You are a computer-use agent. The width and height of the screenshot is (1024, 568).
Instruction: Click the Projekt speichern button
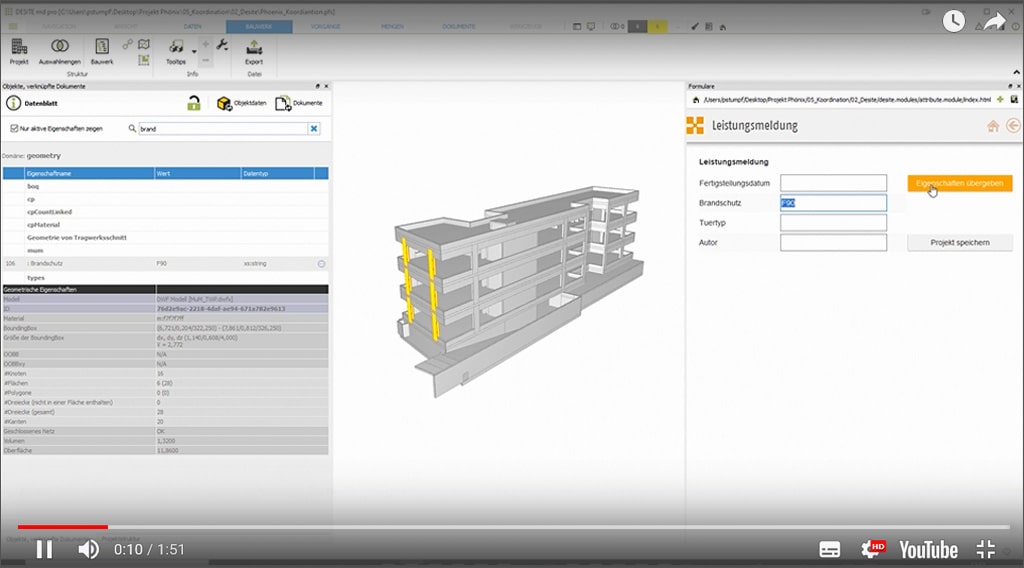click(x=959, y=242)
